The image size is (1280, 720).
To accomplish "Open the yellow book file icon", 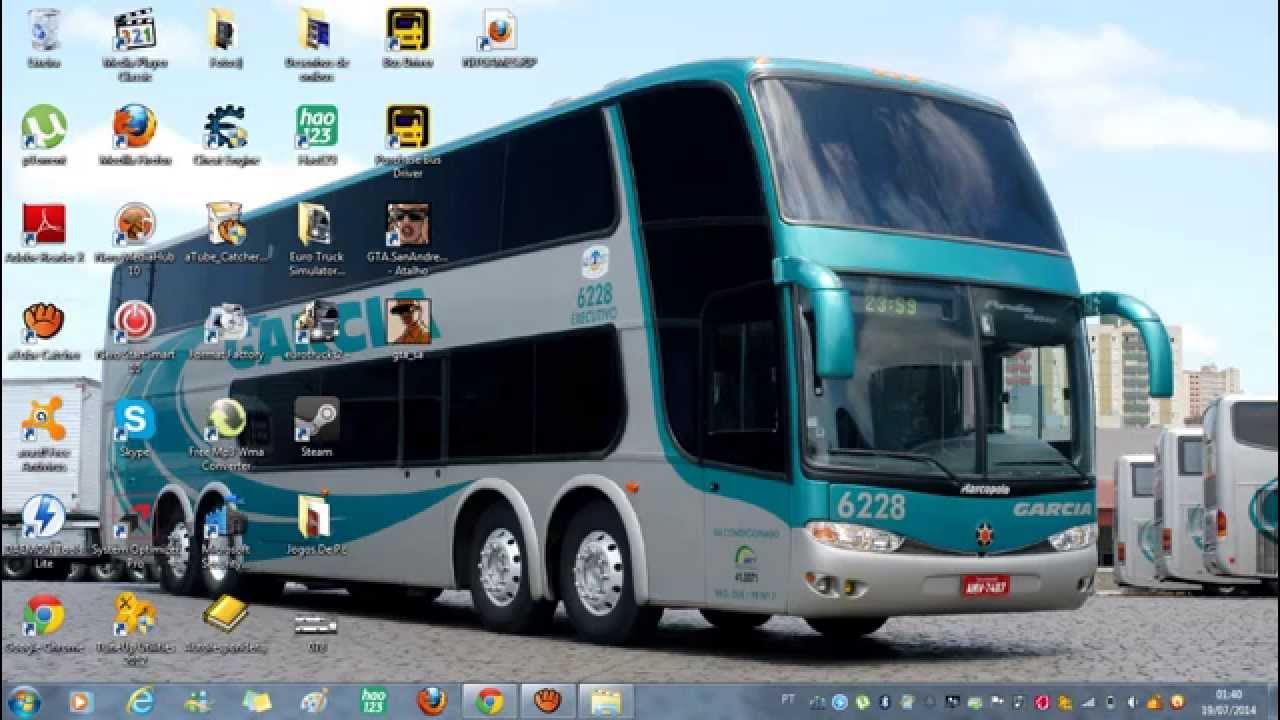I will 226,623.
